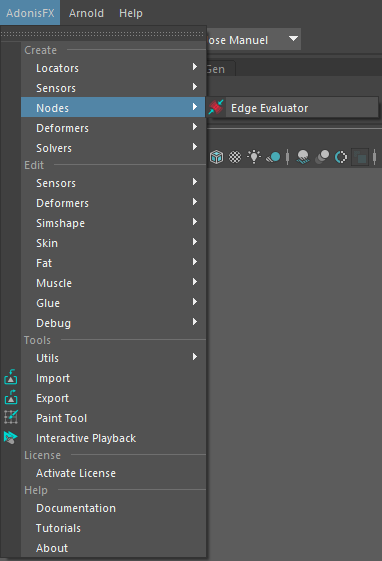
Task: Expand Deformers submenu under Edit
Action: pos(113,203)
